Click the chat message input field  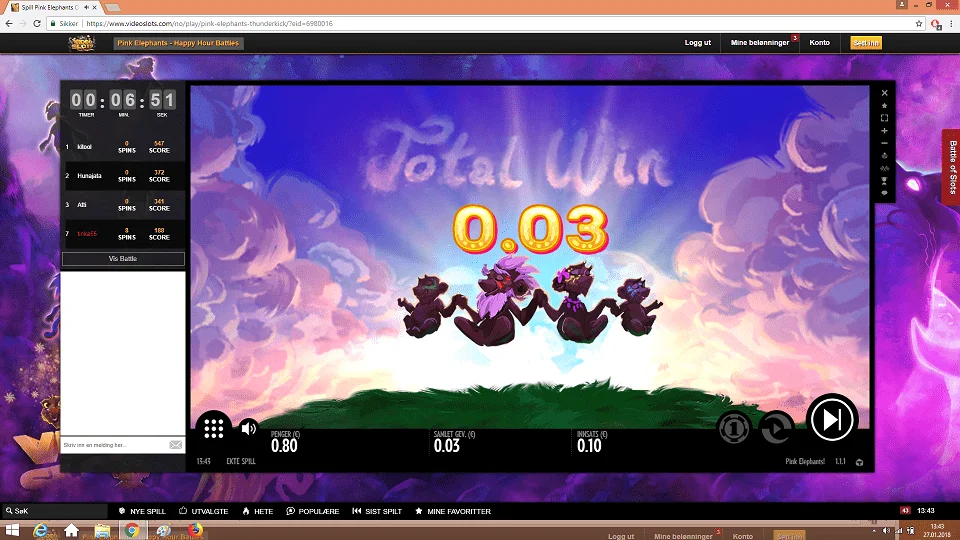coord(114,445)
